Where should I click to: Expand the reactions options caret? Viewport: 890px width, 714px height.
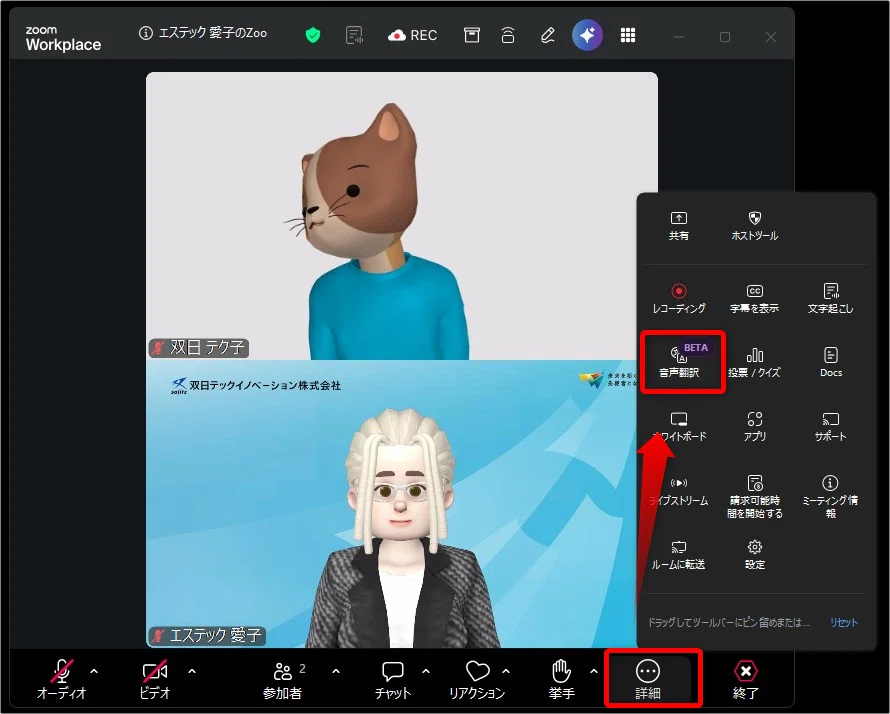click(x=506, y=671)
